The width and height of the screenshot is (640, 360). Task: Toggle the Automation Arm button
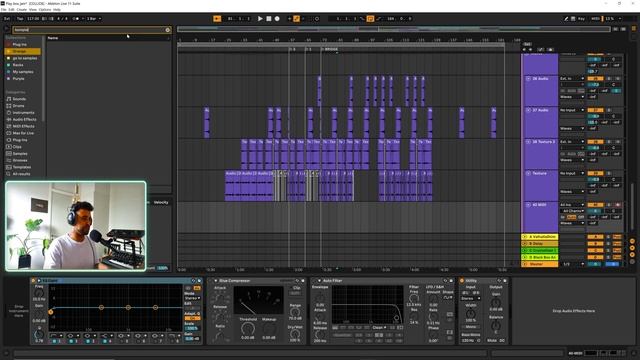click(x=297, y=18)
